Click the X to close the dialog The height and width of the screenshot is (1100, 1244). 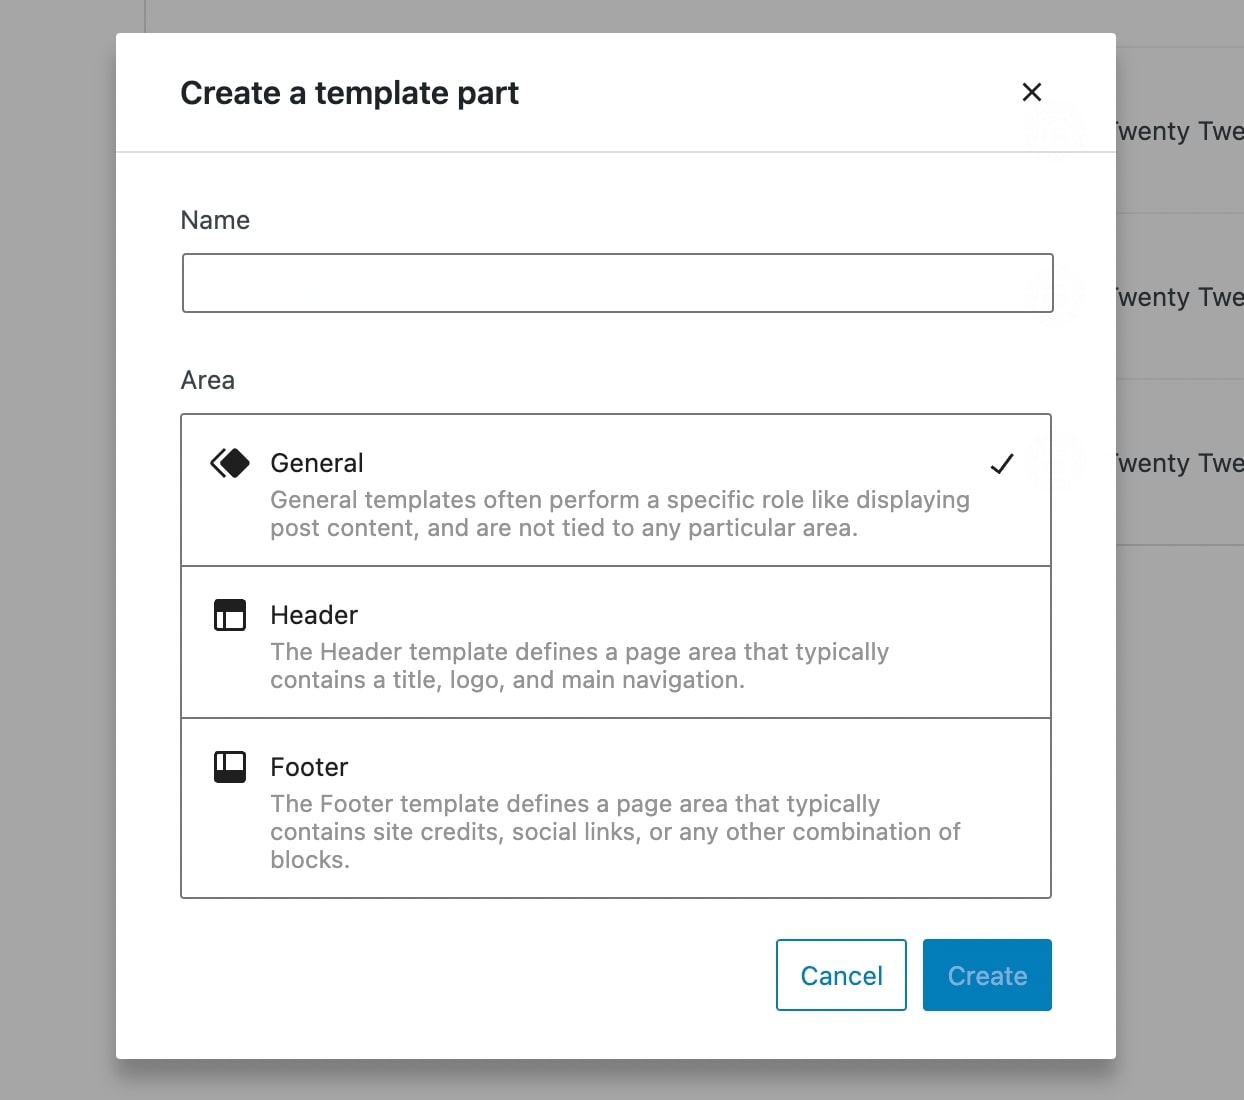[x=1032, y=92]
